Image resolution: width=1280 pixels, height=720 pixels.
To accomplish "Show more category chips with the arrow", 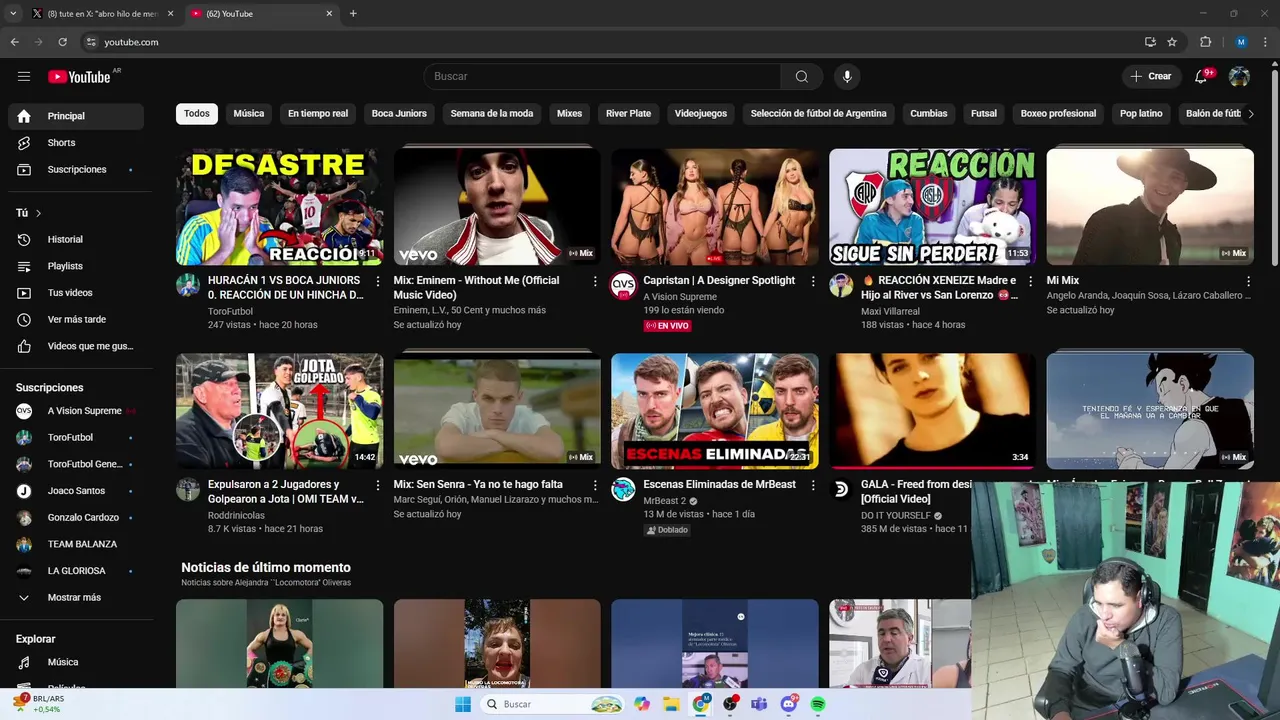I will (x=1250, y=114).
